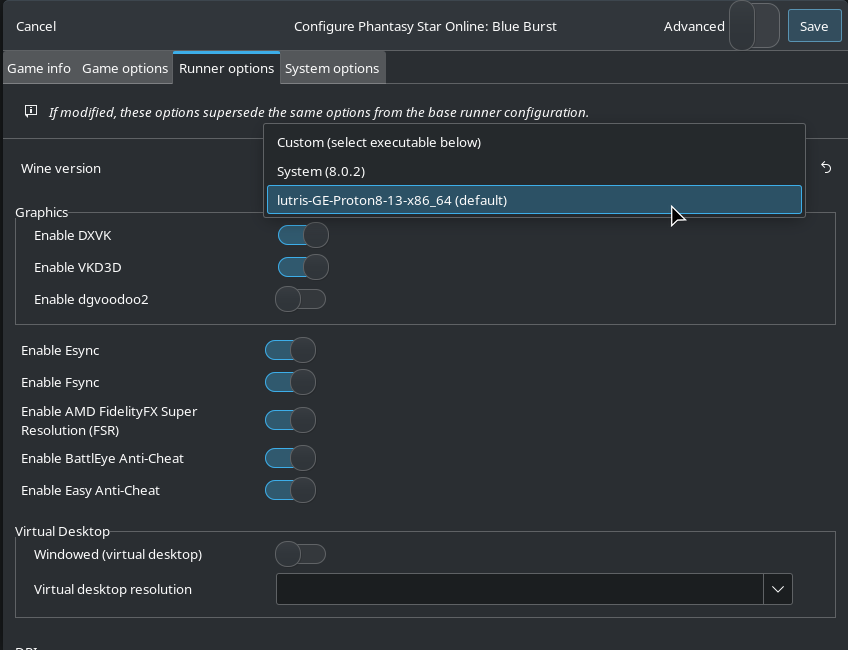
Task: Open Virtual desktop resolution dropdown arrow
Action: pos(777,589)
